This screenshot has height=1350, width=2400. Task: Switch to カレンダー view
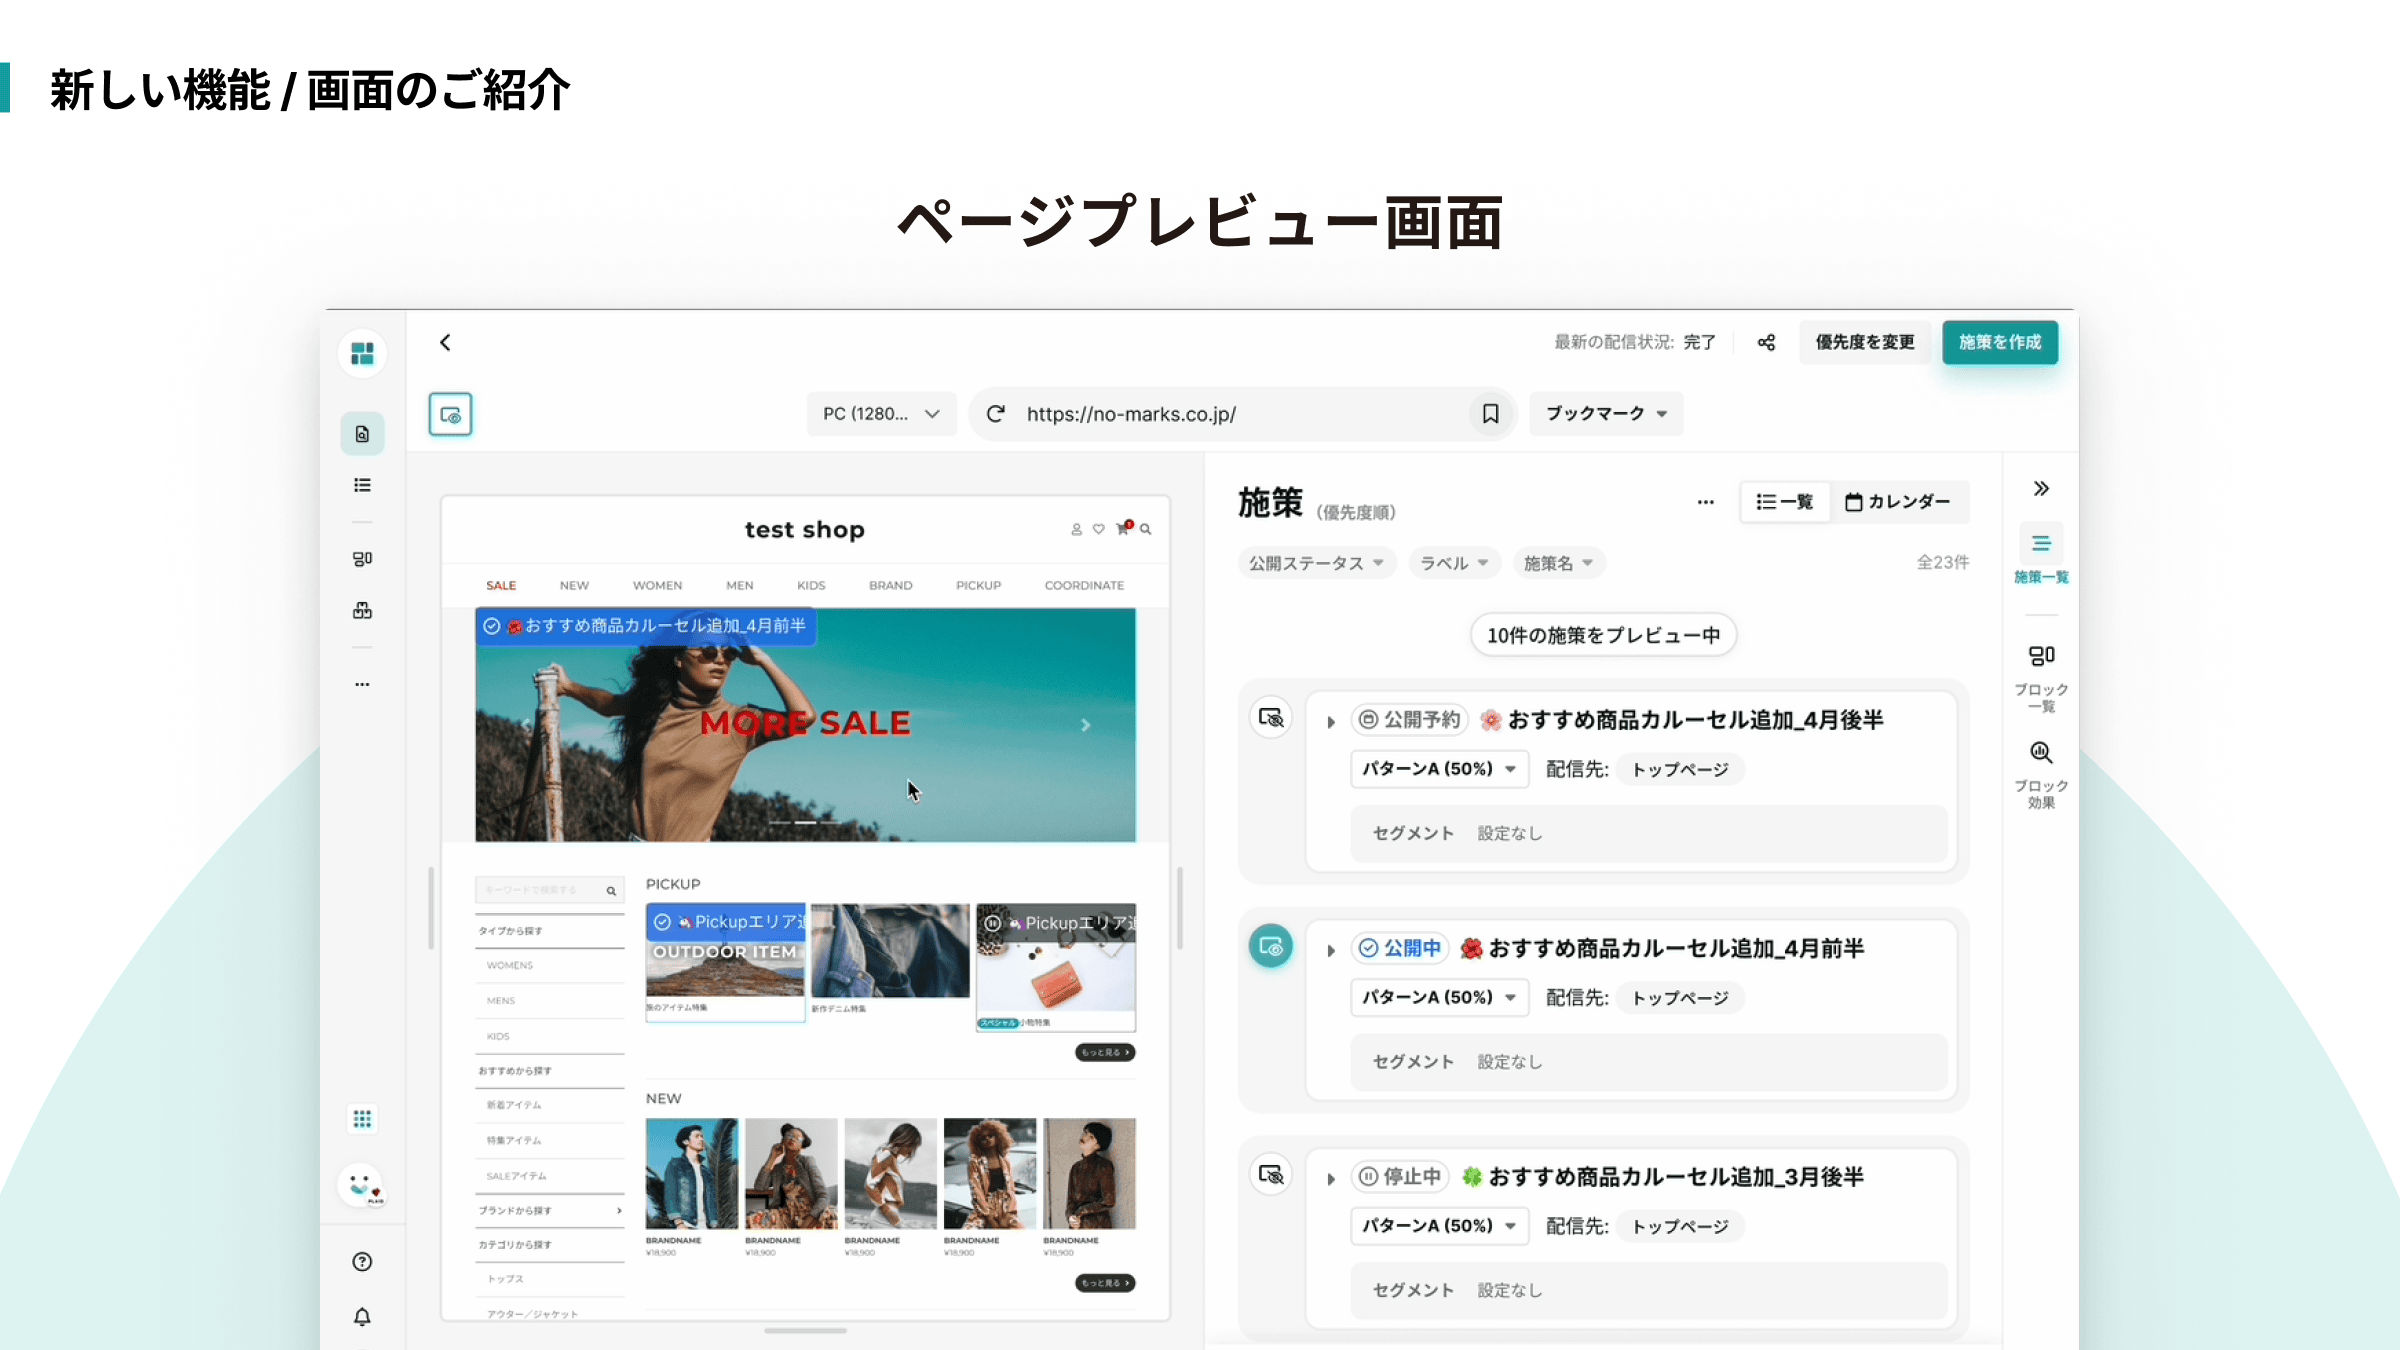[1898, 502]
